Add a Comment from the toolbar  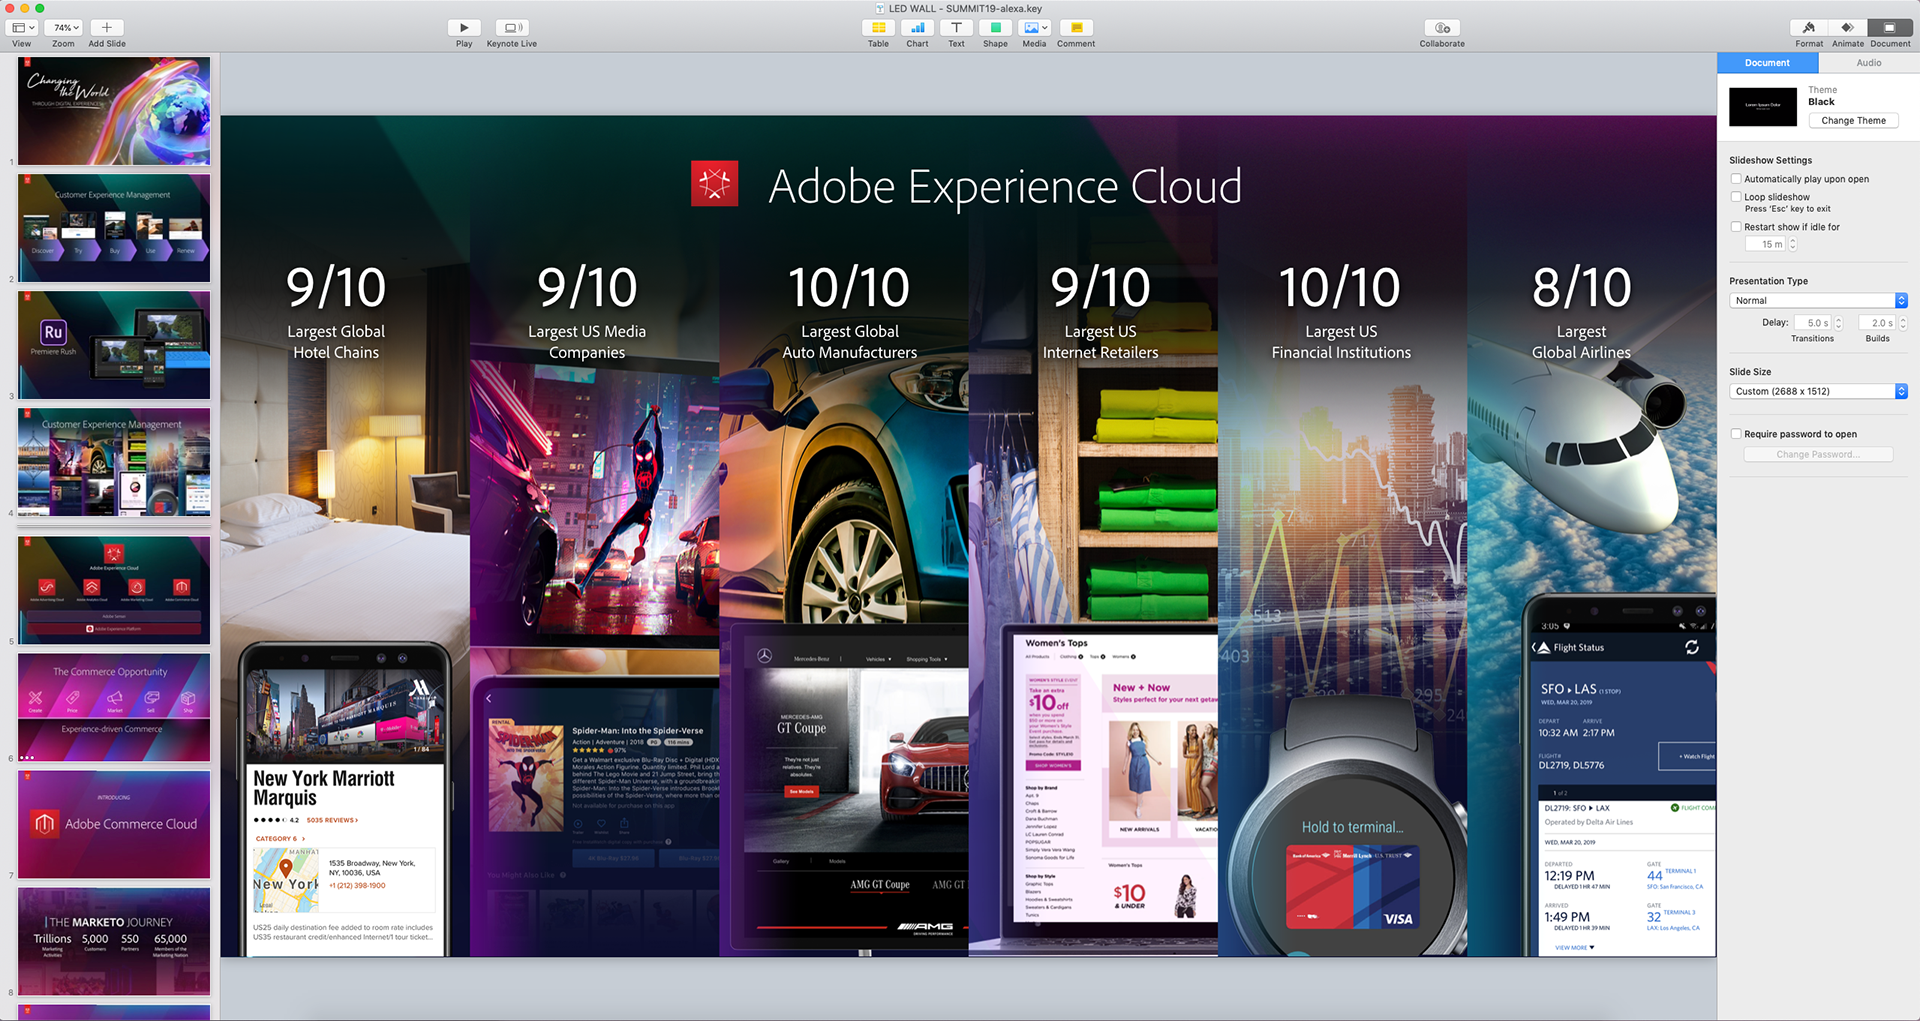tap(1076, 28)
